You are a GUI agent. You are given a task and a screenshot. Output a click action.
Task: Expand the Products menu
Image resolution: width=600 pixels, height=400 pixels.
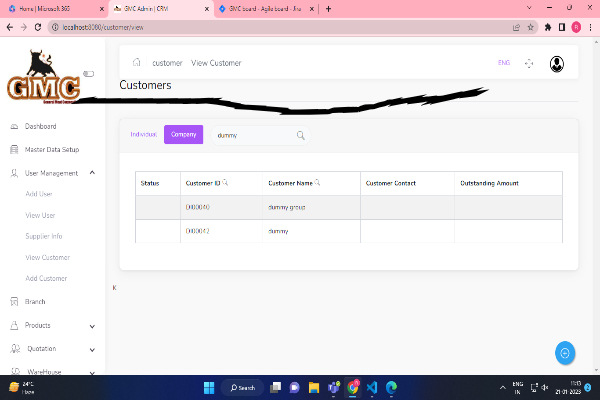[92, 325]
